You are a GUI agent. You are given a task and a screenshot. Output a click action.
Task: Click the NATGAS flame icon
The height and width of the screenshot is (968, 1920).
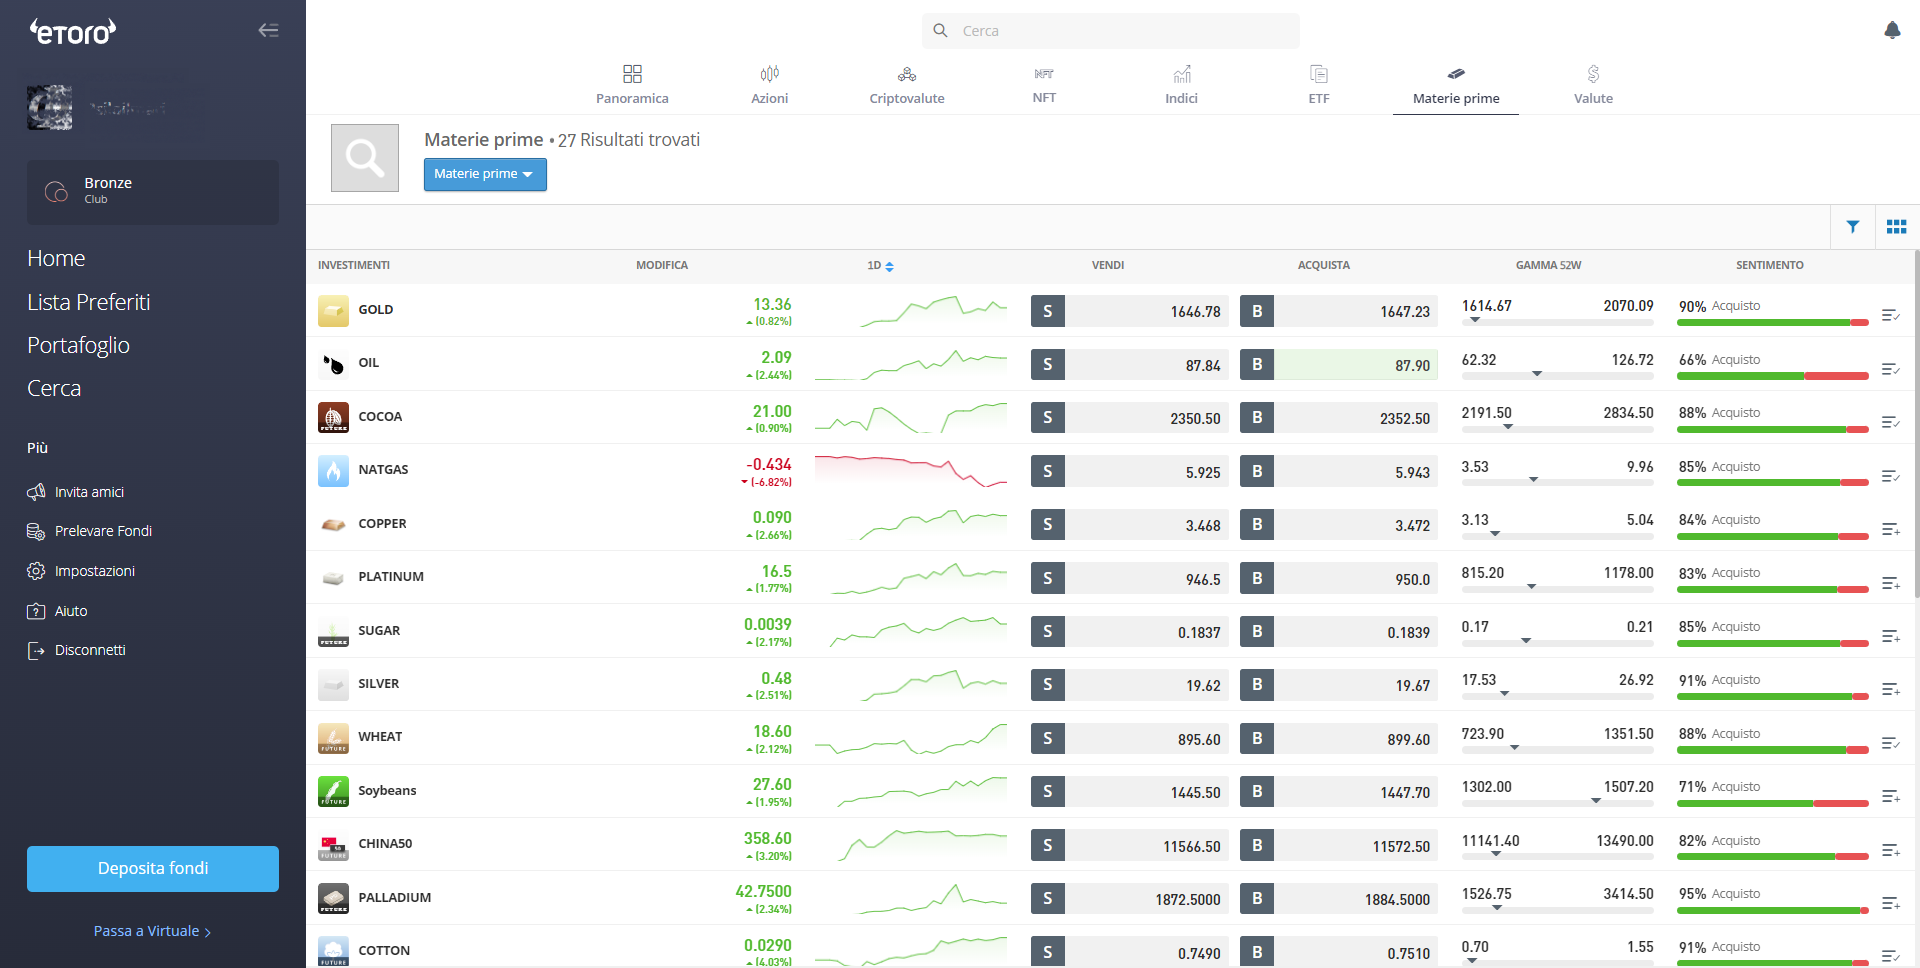pos(333,470)
